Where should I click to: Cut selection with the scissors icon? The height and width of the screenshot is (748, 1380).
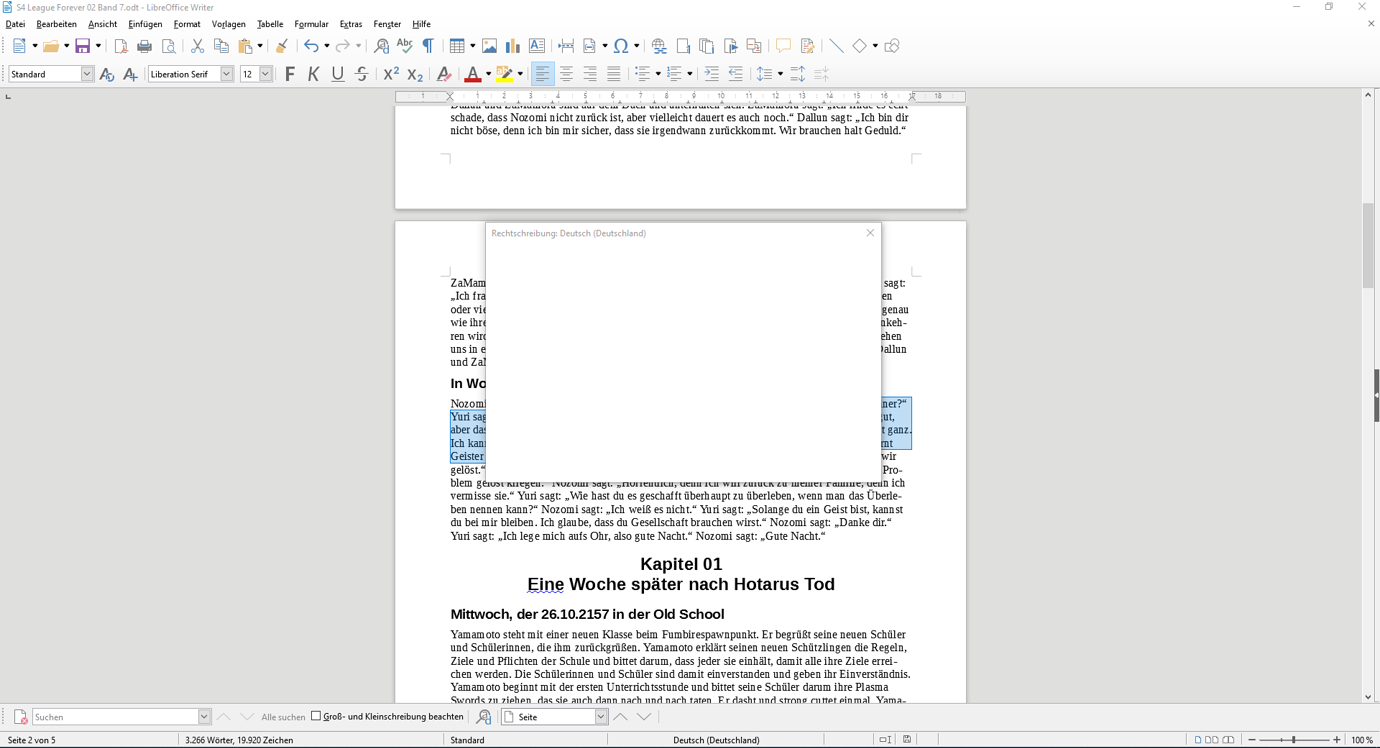(x=197, y=46)
